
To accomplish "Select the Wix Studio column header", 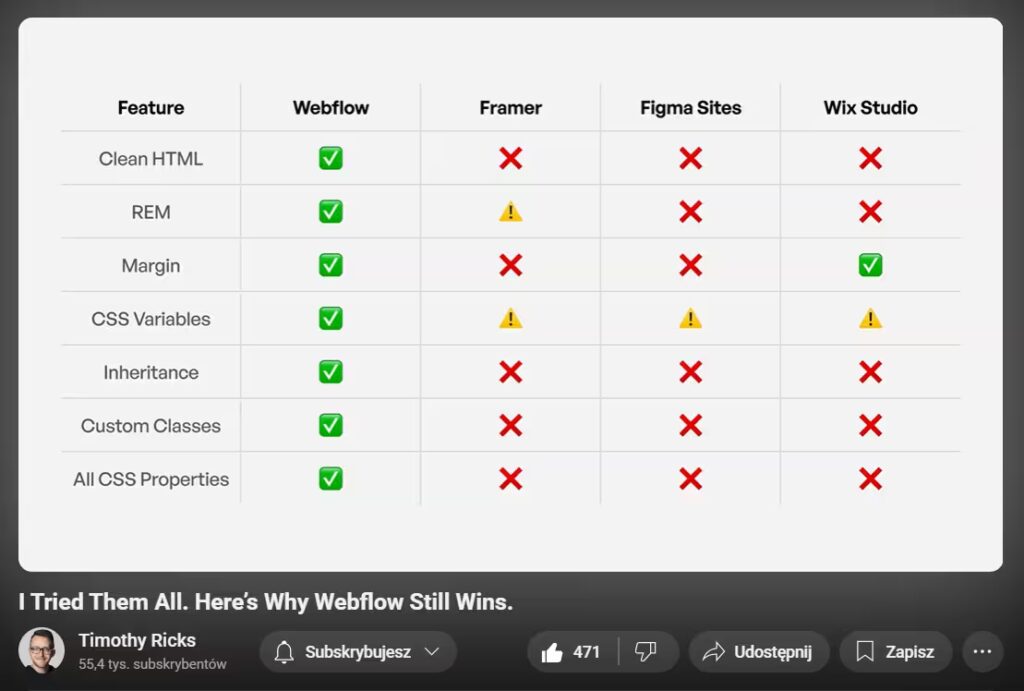I will [x=869, y=107].
